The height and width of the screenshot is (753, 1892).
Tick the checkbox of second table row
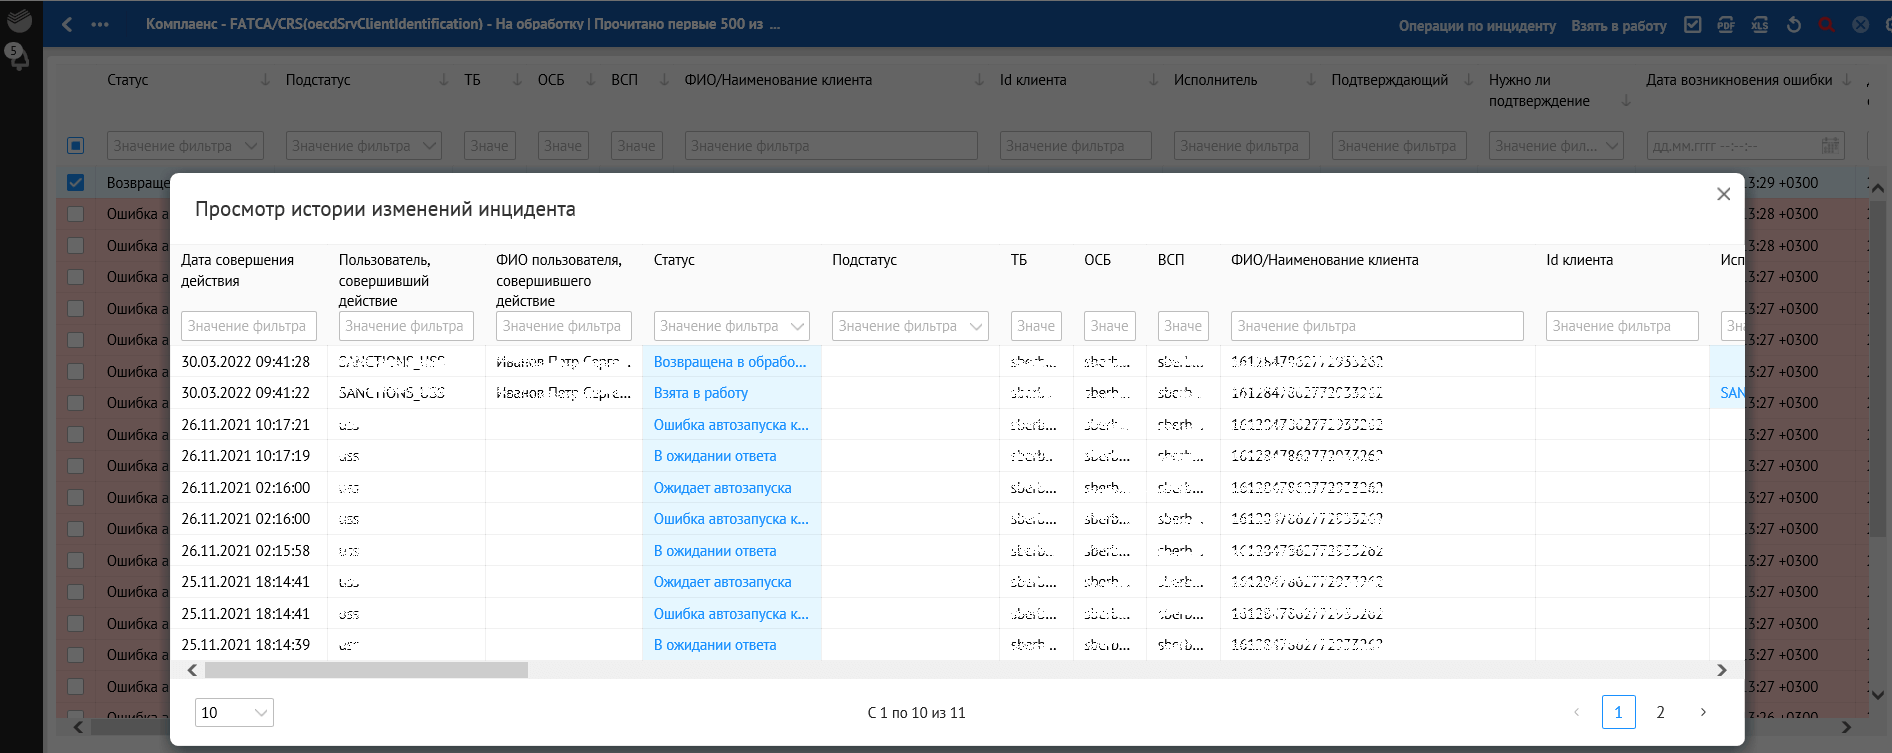coord(76,214)
